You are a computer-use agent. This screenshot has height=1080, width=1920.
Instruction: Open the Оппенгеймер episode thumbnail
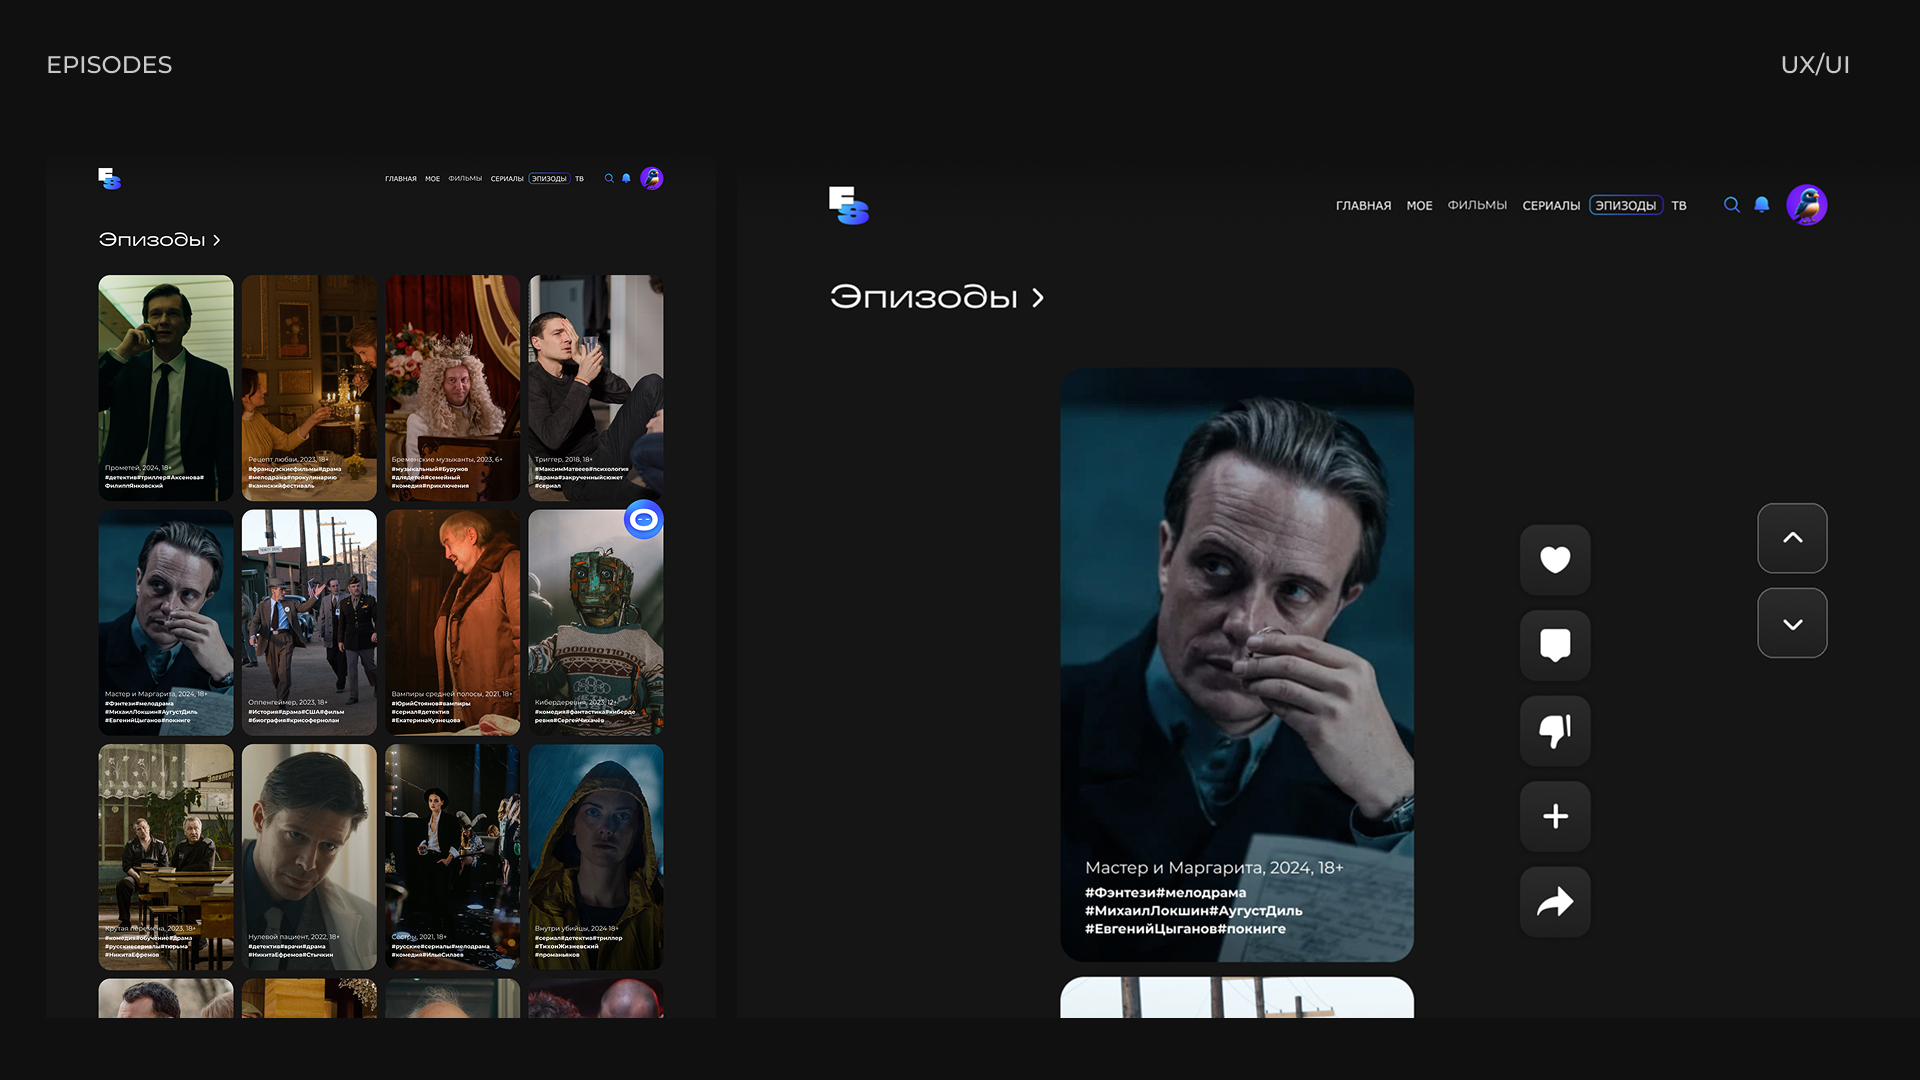(x=309, y=620)
